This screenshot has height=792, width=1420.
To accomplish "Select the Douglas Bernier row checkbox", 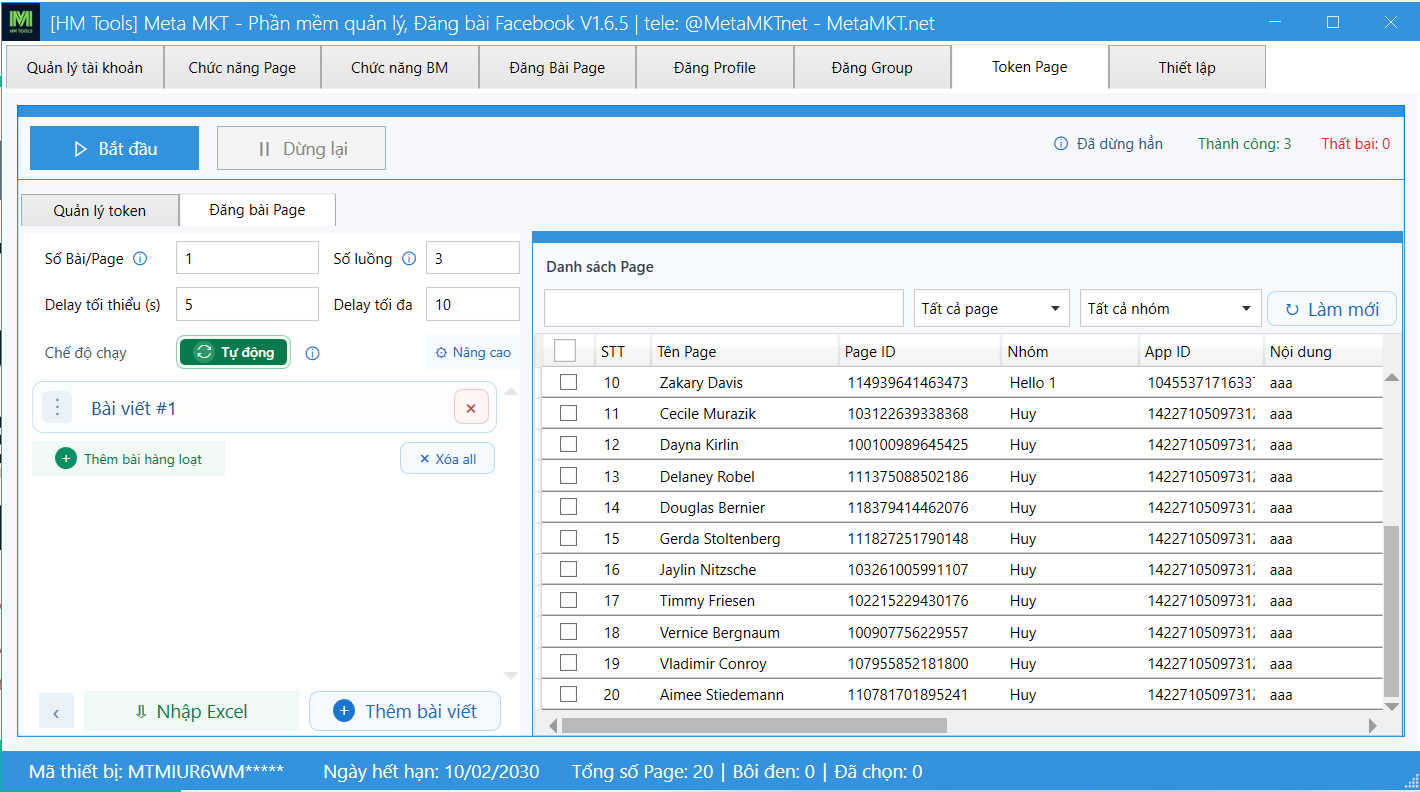I will (568, 507).
